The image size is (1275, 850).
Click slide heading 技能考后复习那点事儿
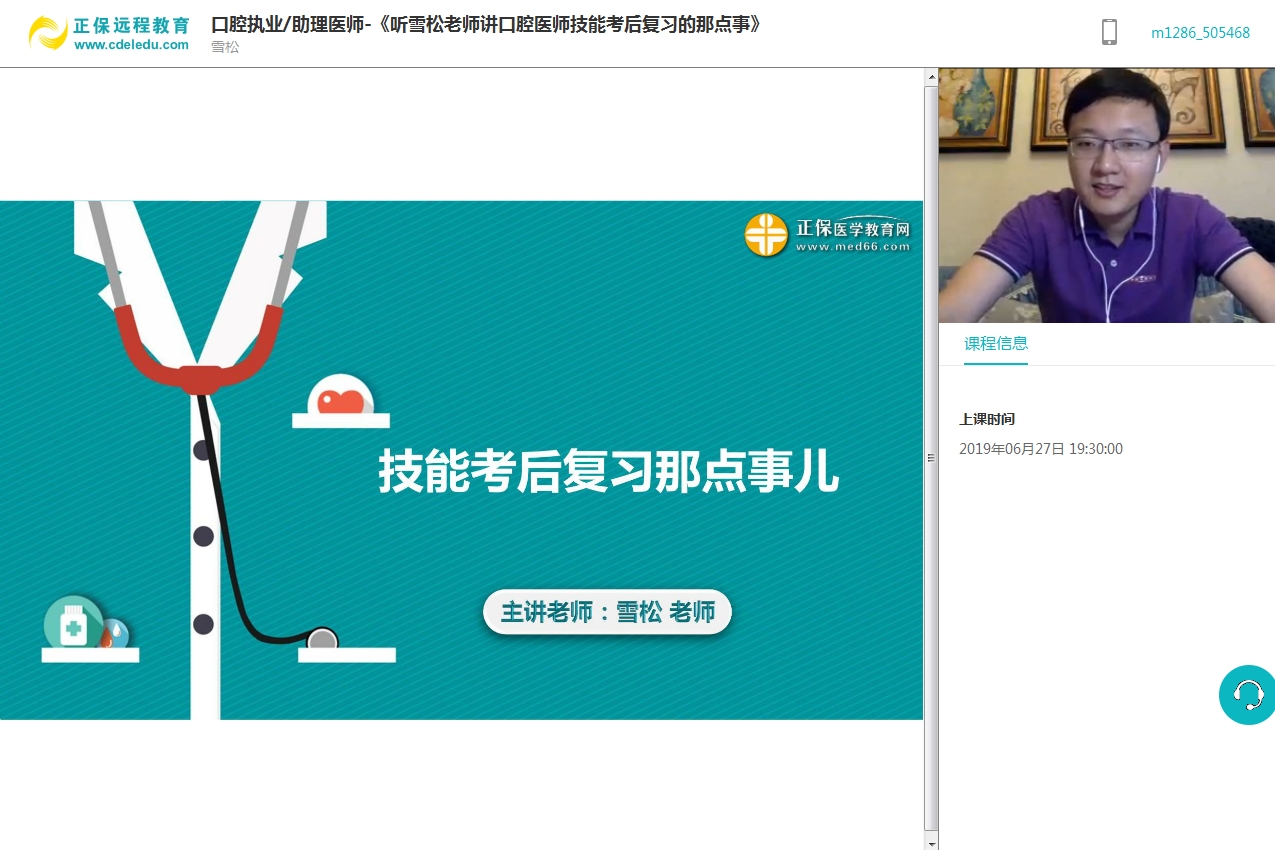point(608,472)
